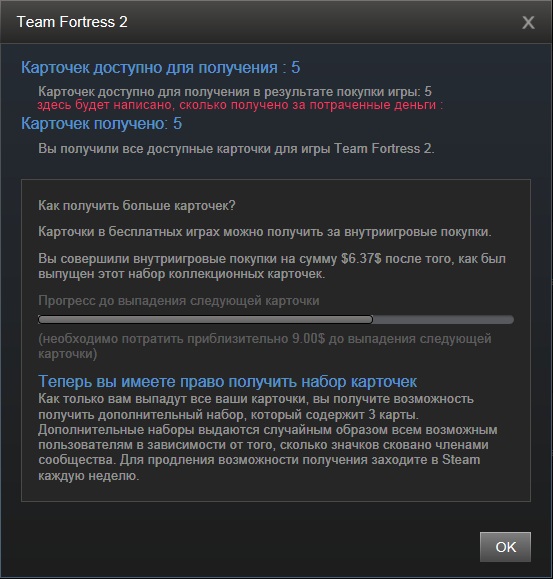
Task: Click the sentence about badges crafted by community members
Action: coord(268,445)
